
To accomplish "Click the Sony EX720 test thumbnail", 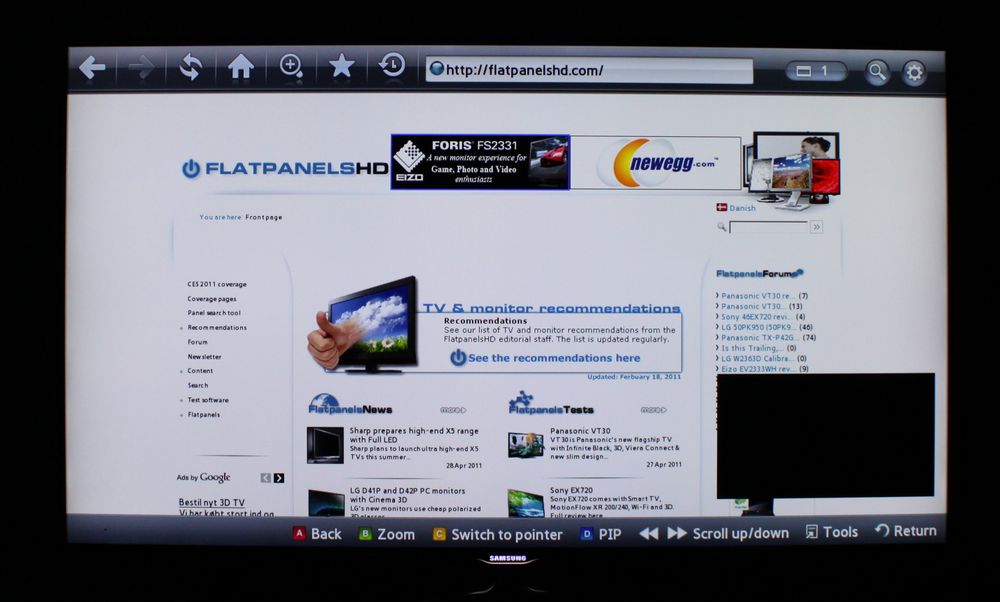I will click(526, 503).
